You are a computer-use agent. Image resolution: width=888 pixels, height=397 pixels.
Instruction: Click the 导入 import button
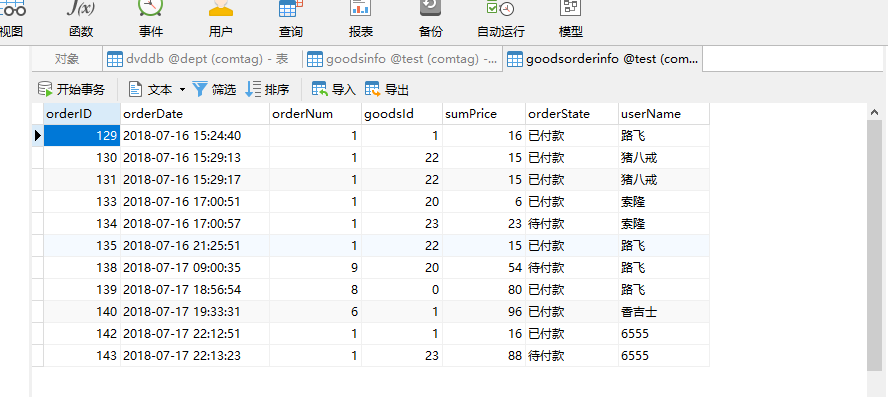[x=334, y=89]
